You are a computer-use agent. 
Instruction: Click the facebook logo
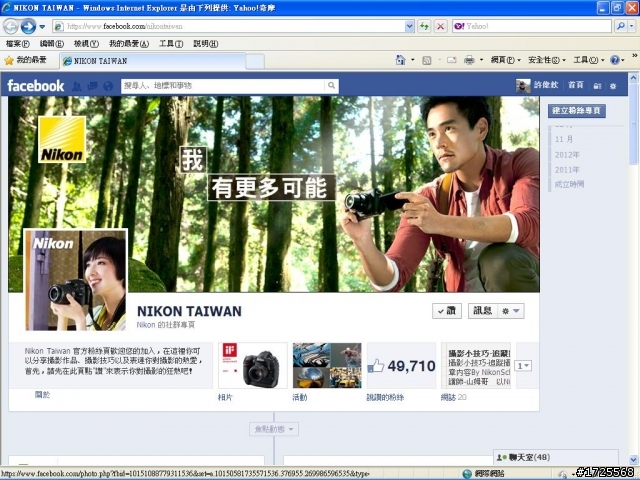tap(36, 86)
